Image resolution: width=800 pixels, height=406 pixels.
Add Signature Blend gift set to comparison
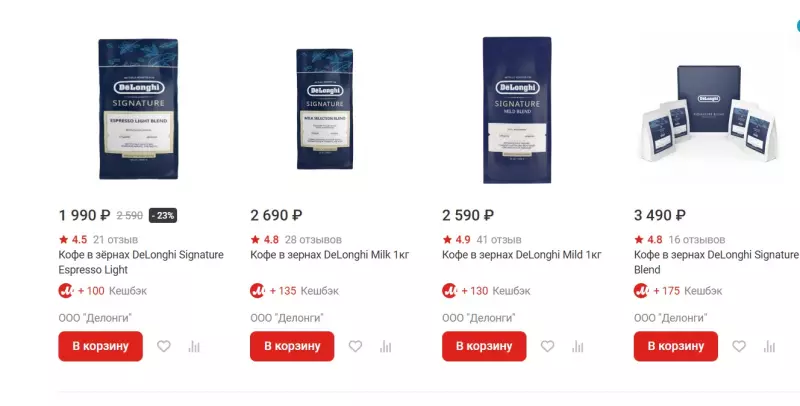tap(769, 346)
